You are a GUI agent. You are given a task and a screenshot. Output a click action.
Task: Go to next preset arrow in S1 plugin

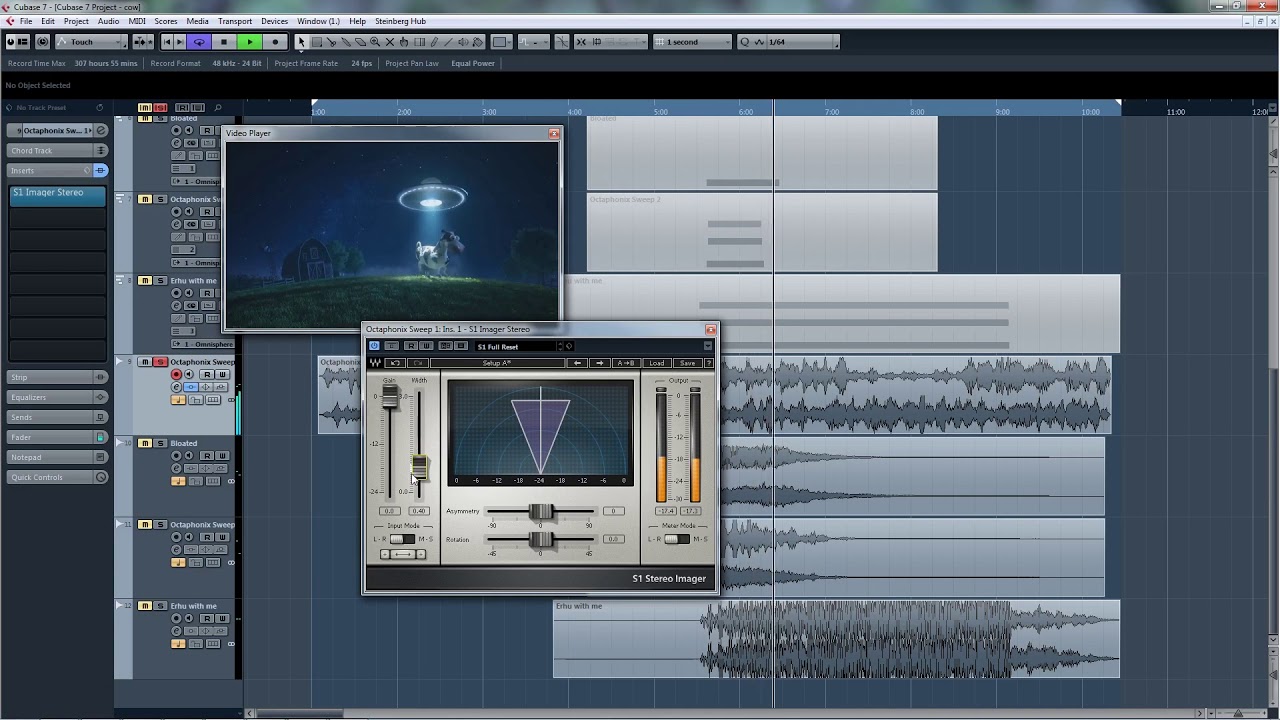point(600,363)
